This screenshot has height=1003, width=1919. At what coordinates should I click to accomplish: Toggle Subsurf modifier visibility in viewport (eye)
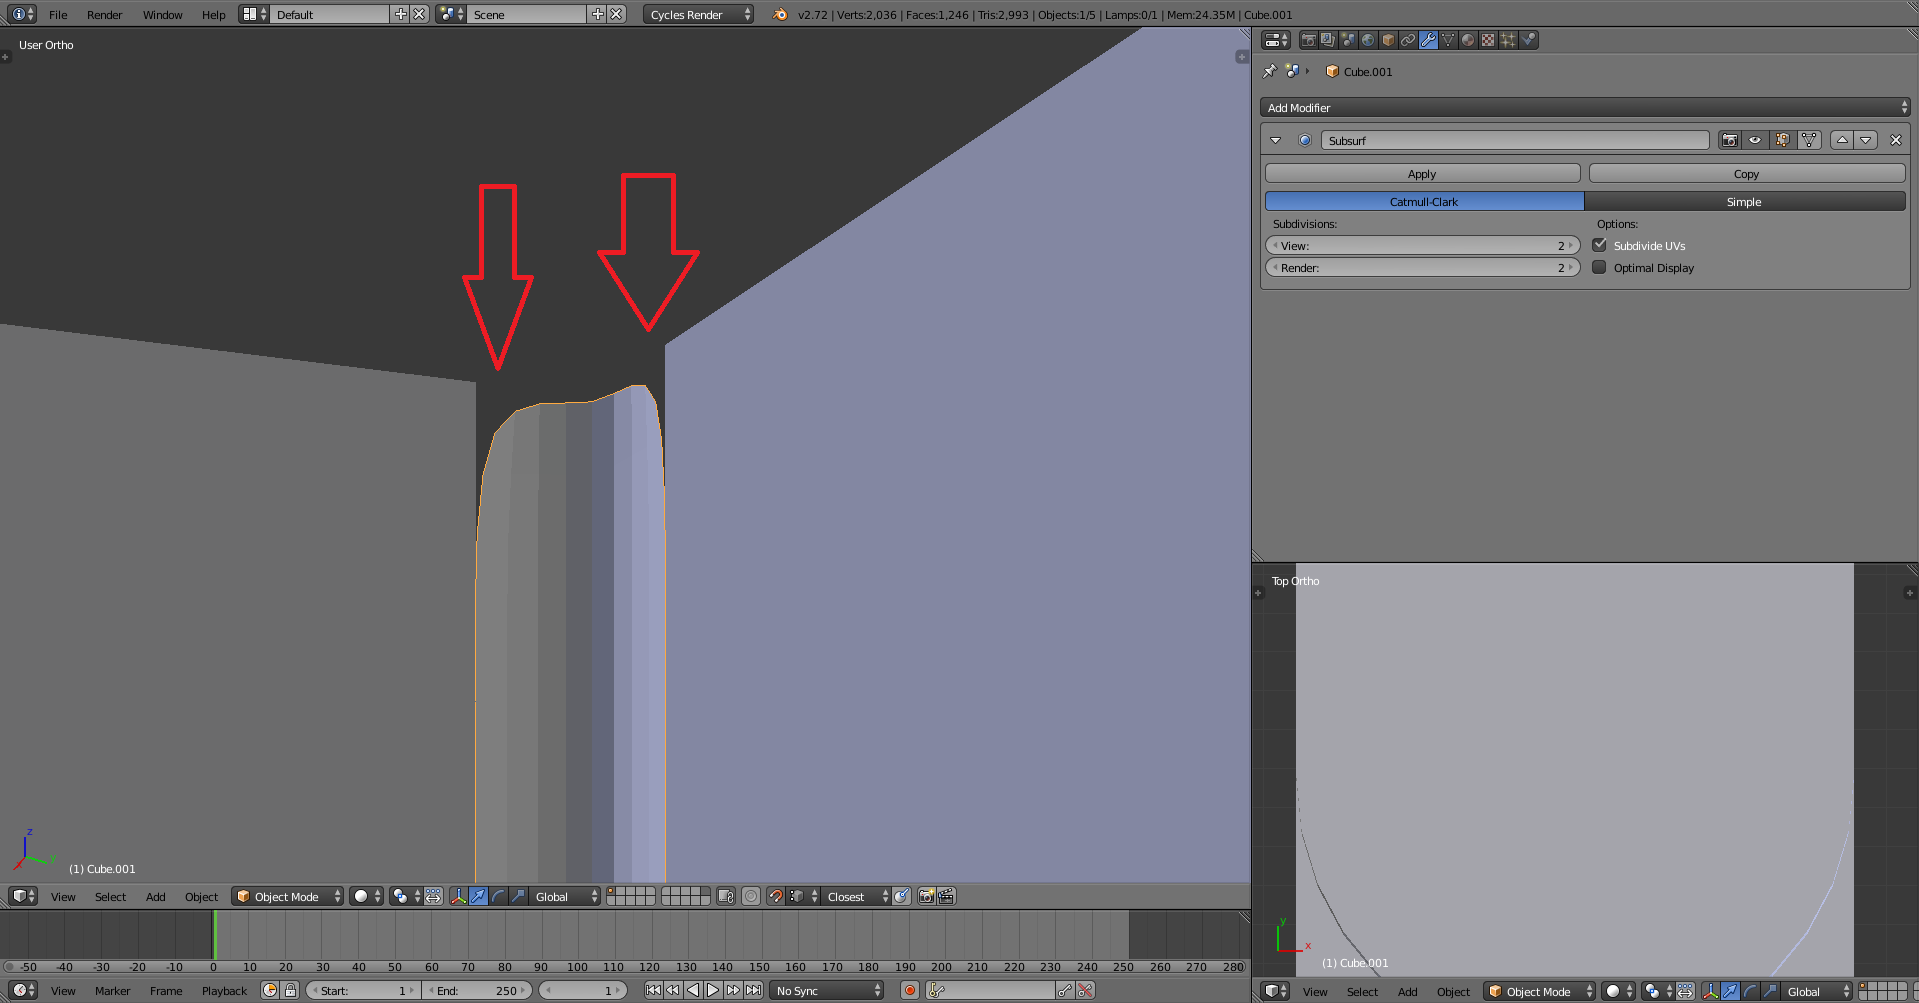[1755, 140]
